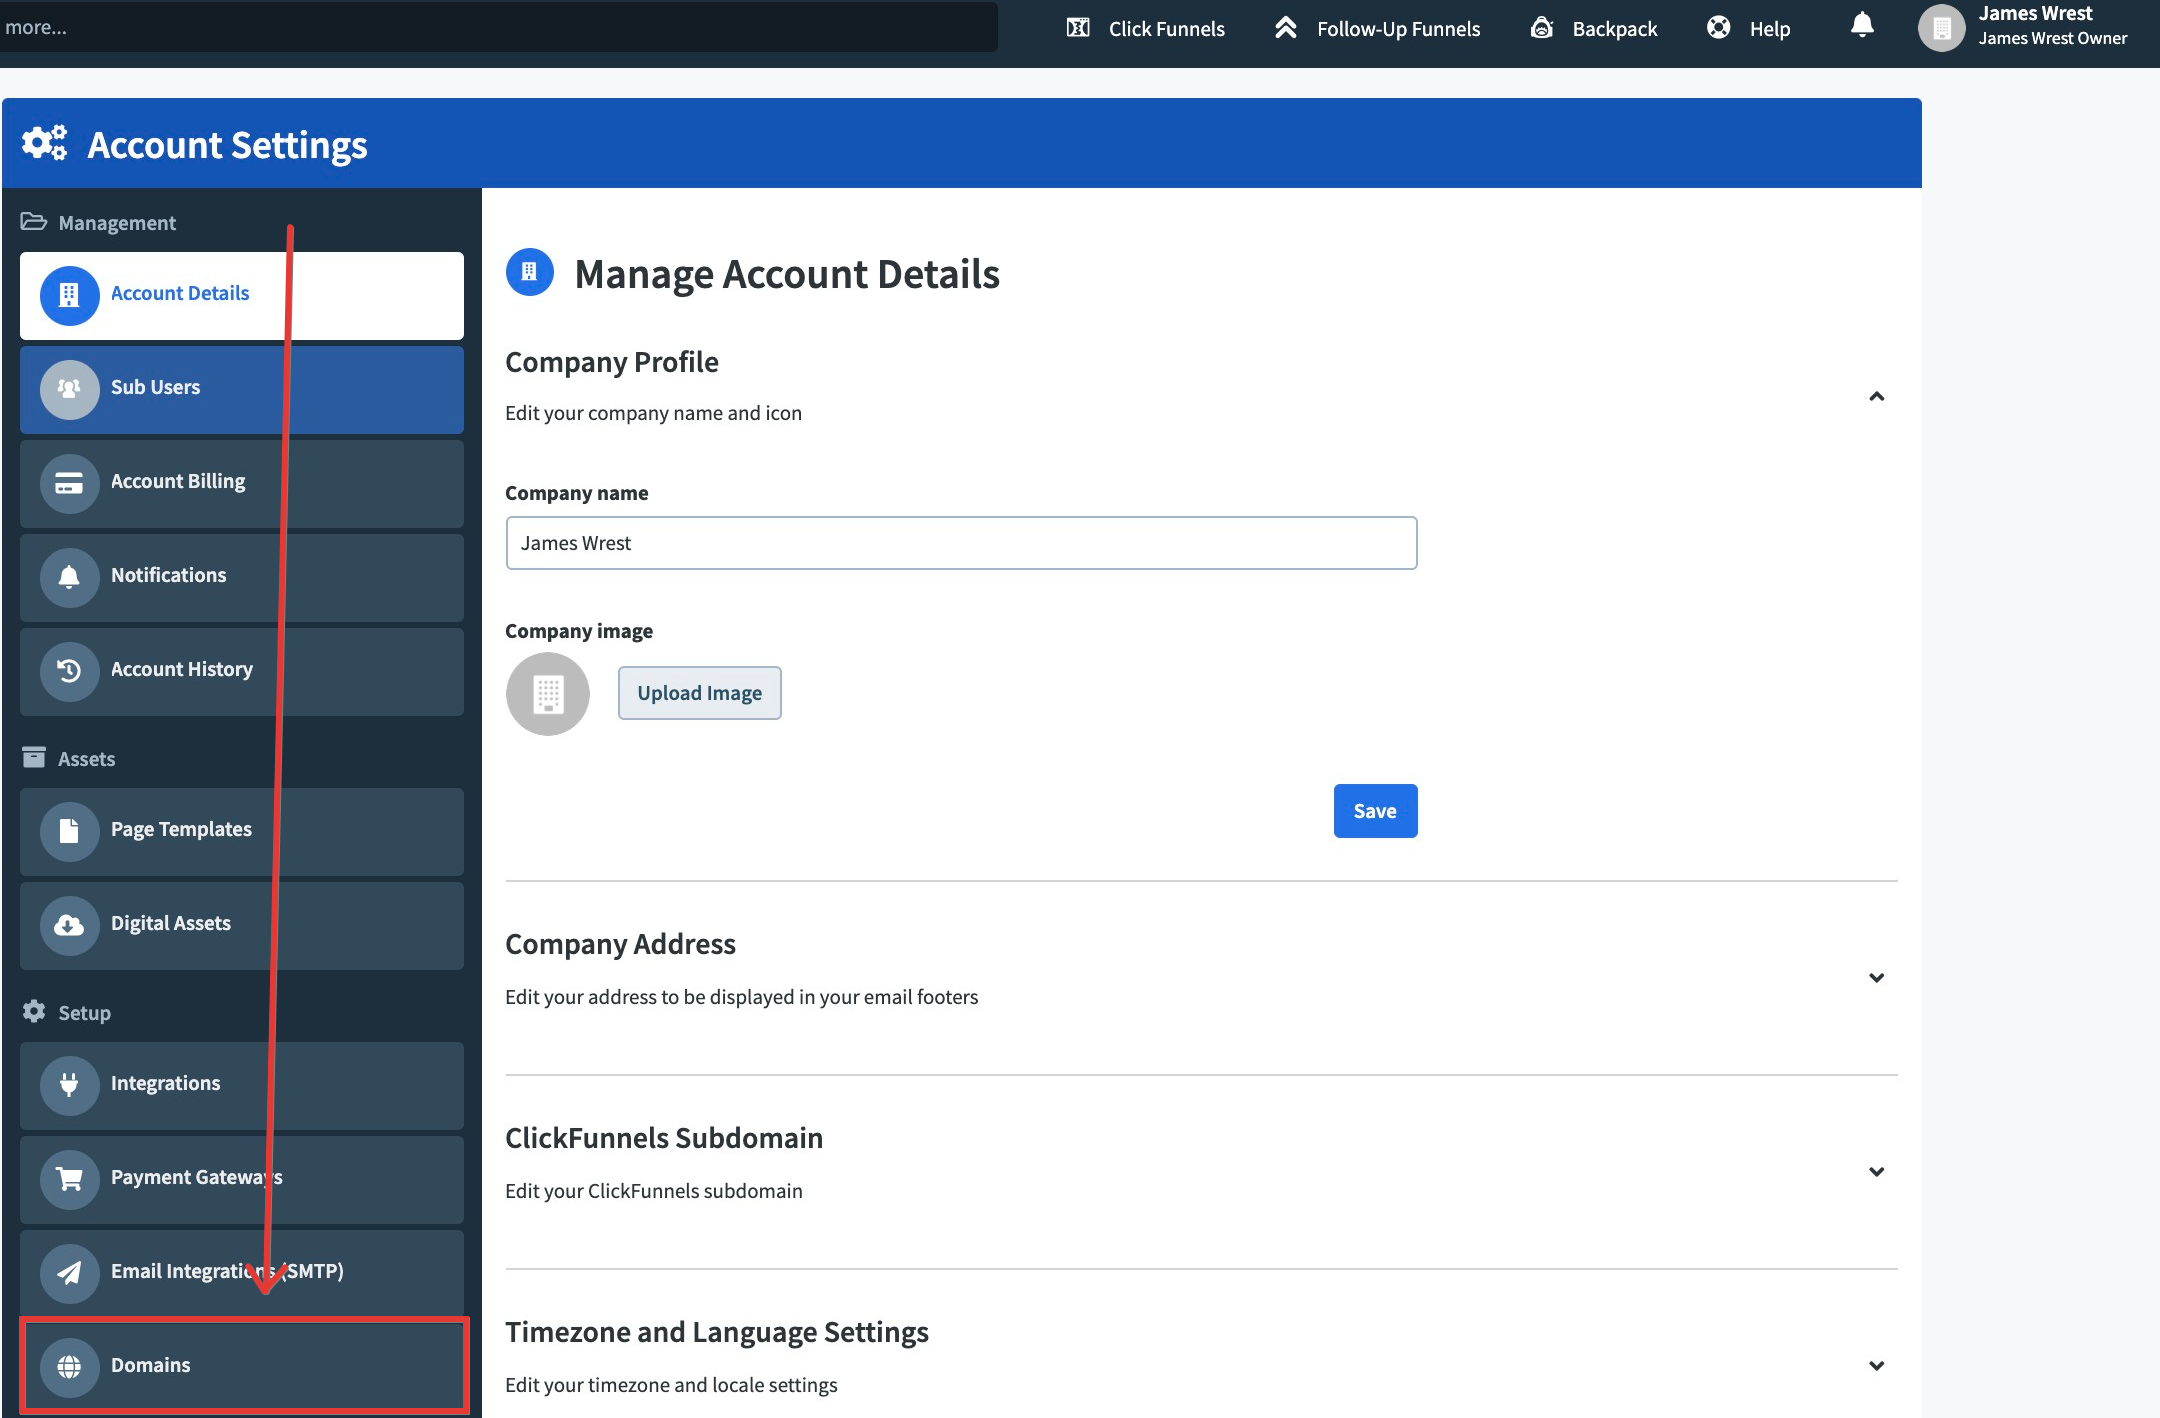This screenshot has height=1418, width=2160.
Task: Collapse the Company Profile section chevron
Action: tap(1877, 397)
